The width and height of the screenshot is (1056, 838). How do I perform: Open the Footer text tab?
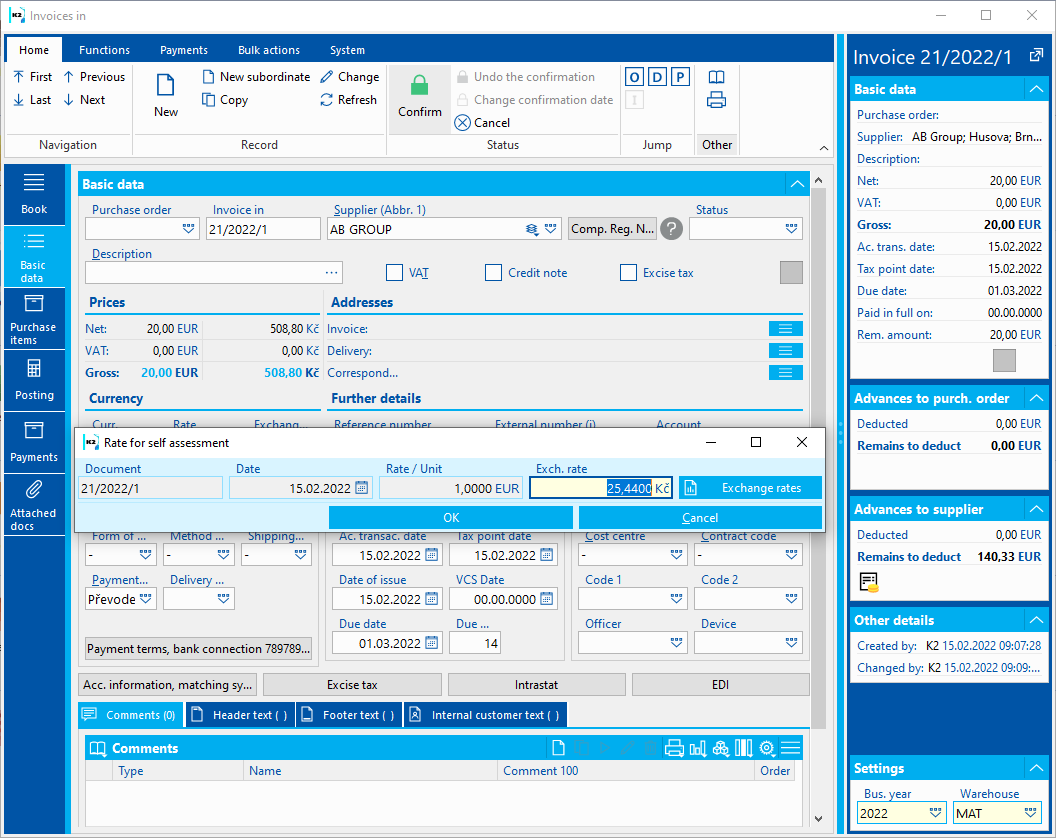(349, 715)
